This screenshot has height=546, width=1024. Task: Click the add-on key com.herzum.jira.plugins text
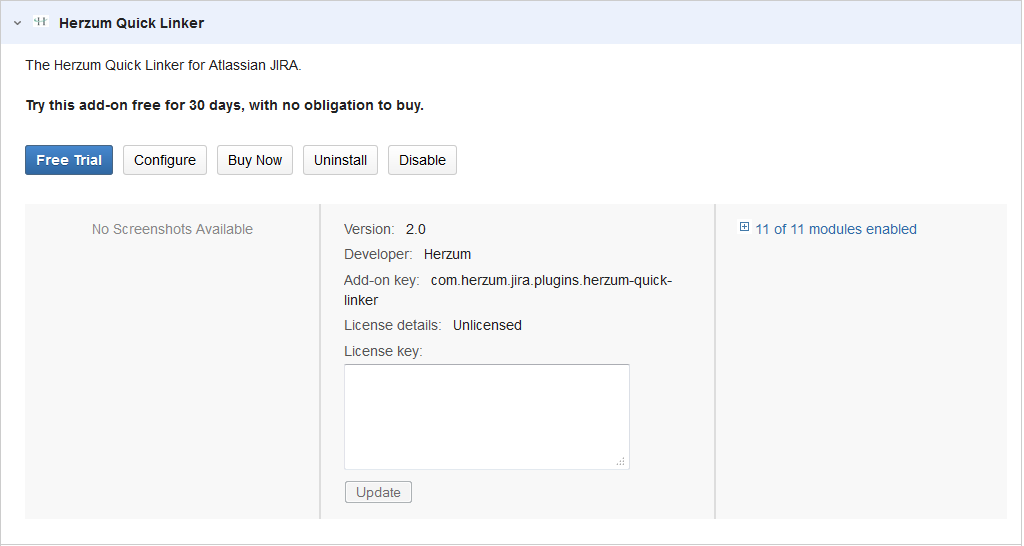coord(551,280)
